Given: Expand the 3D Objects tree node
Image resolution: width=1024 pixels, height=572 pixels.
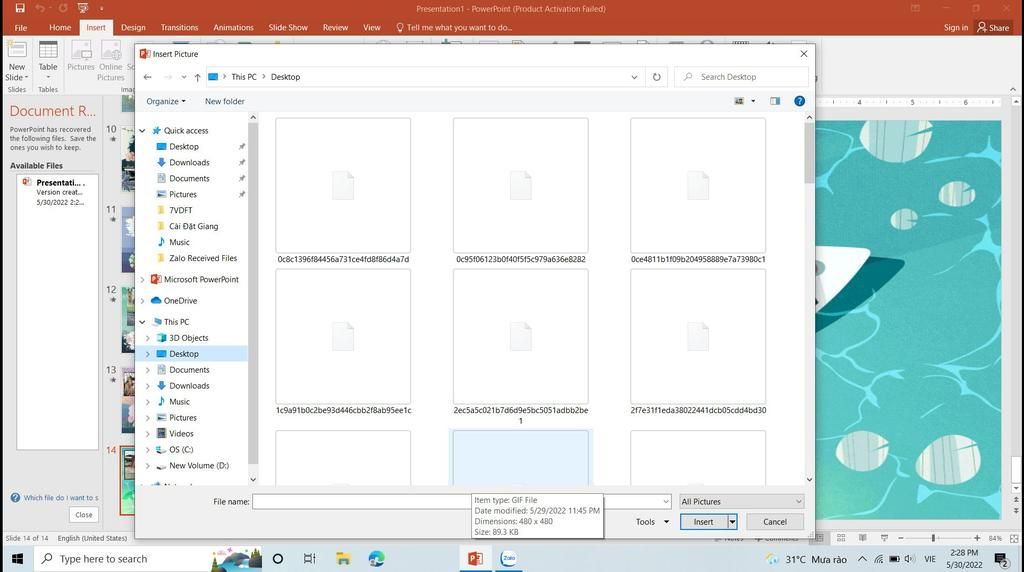Looking at the screenshot, I should click(x=148, y=338).
